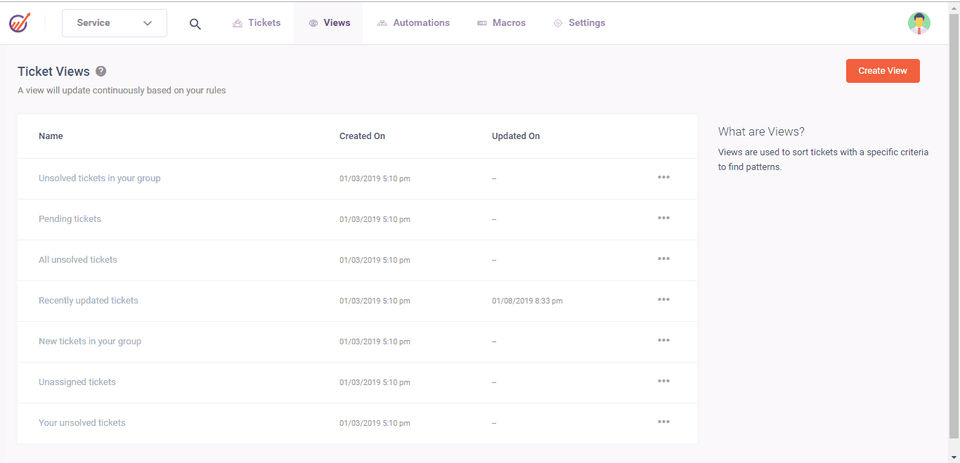The width and height of the screenshot is (960, 463).
Task: Open the Pending tickets view link
Action: click(x=70, y=219)
